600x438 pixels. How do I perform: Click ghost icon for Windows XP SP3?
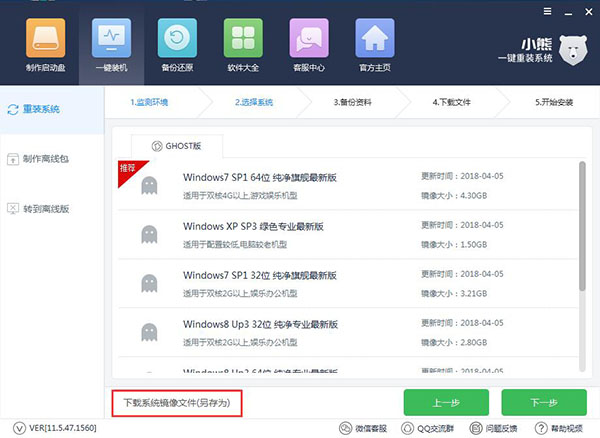click(x=149, y=234)
